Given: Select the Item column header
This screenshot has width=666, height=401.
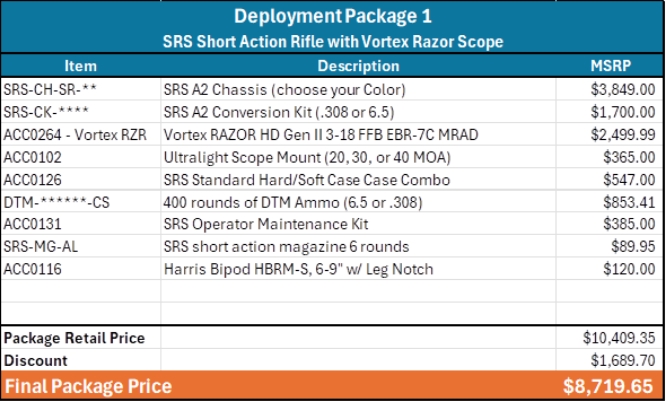Looking at the screenshot, I should tap(80, 66).
